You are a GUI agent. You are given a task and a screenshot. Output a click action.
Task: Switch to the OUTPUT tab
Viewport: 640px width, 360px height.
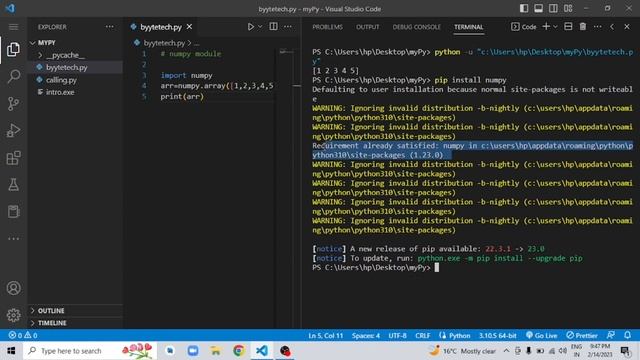pos(367,27)
